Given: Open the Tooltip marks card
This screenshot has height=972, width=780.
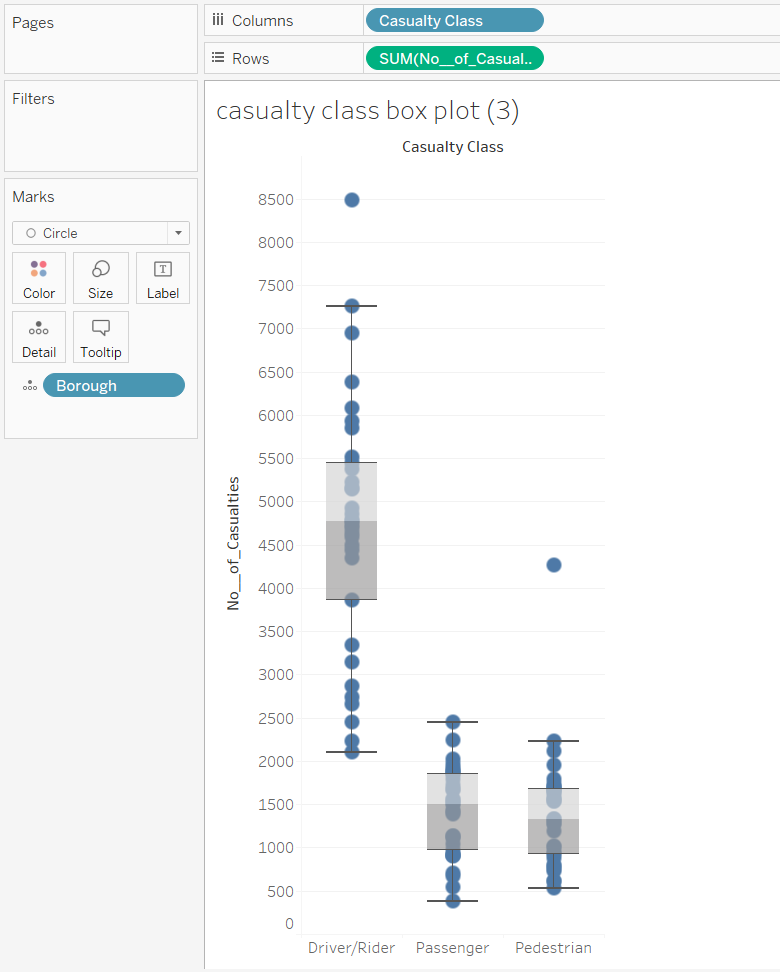Looking at the screenshot, I should point(100,337).
